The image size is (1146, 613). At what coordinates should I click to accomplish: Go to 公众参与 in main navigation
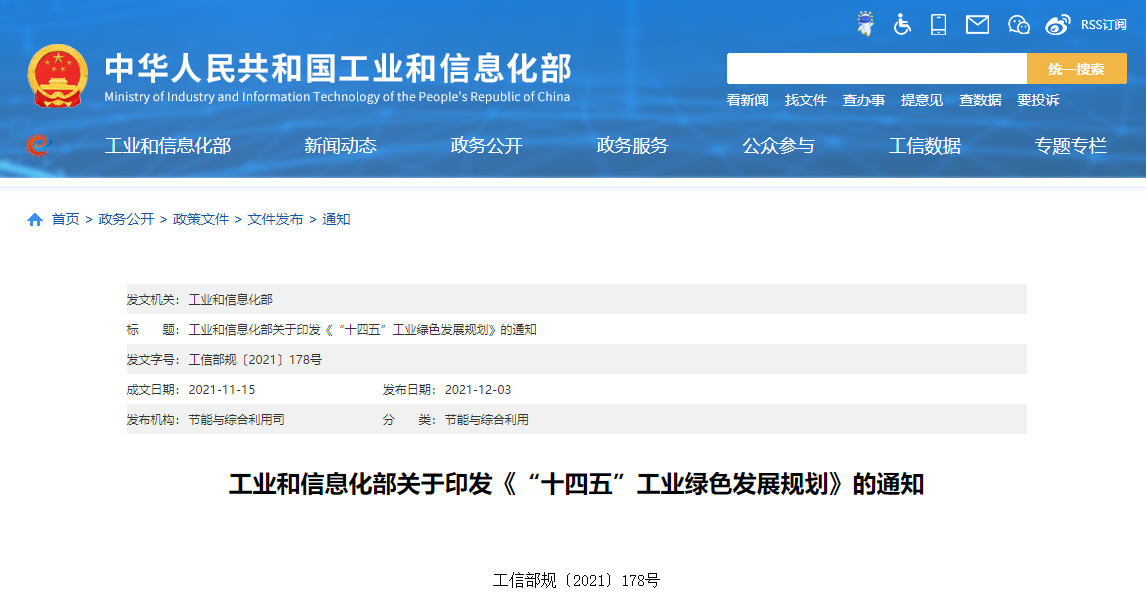(x=778, y=146)
